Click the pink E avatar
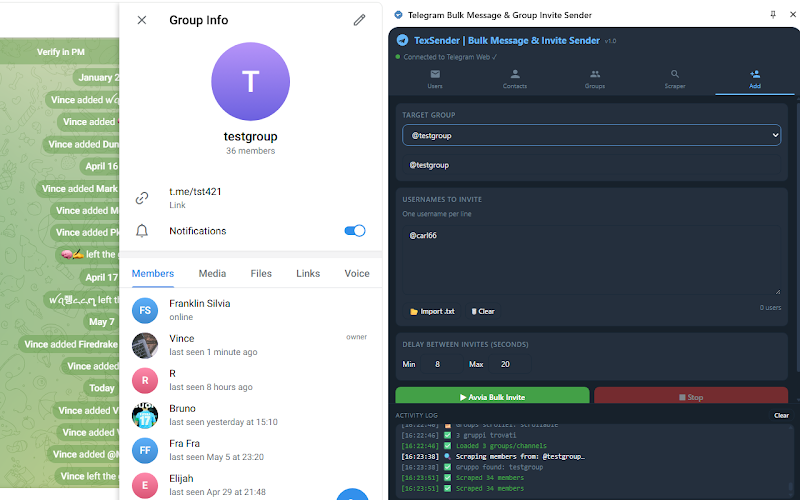This screenshot has width=800, height=500. [145, 485]
